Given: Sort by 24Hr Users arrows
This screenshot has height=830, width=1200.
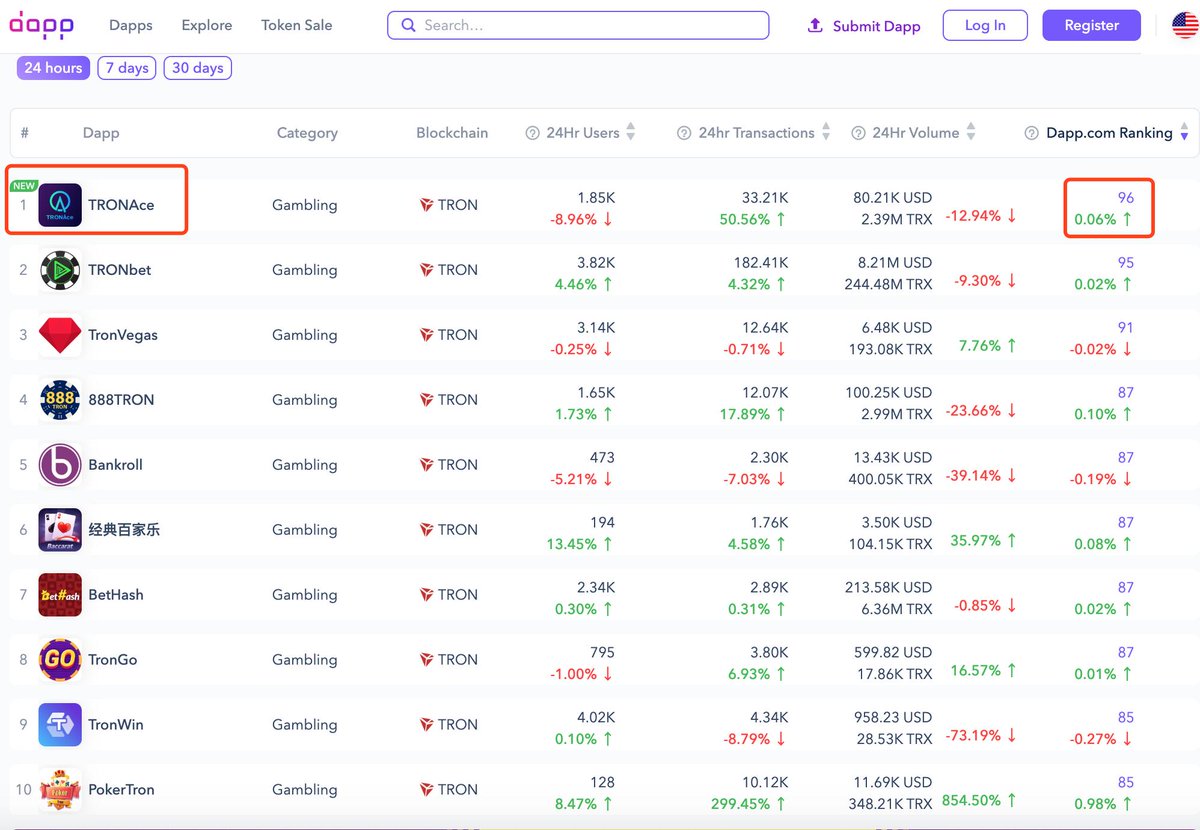Looking at the screenshot, I should pyautogui.click(x=630, y=133).
